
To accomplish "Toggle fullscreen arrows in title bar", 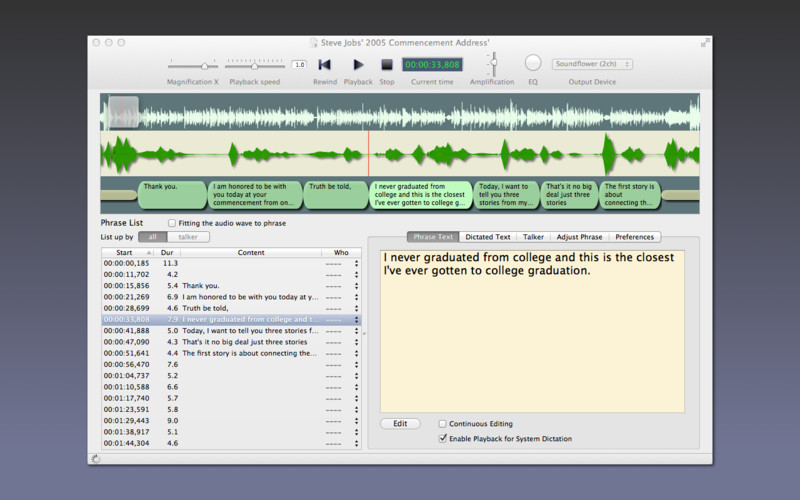I will click(x=705, y=43).
